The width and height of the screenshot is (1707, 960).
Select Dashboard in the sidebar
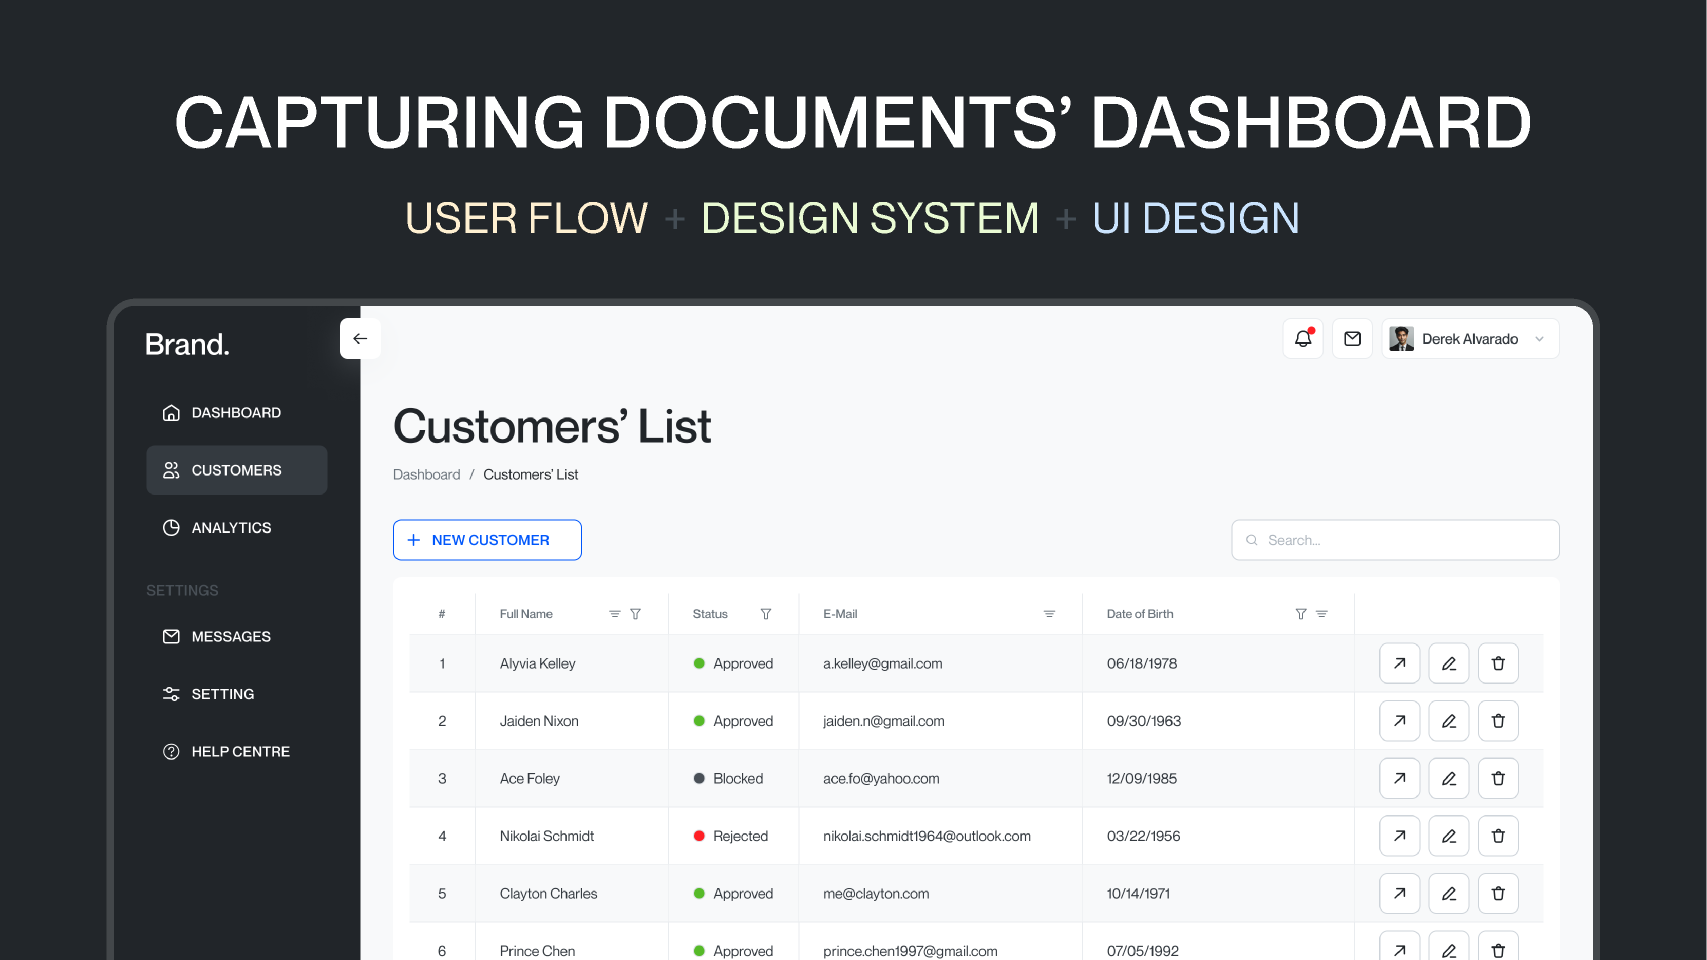point(236,412)
